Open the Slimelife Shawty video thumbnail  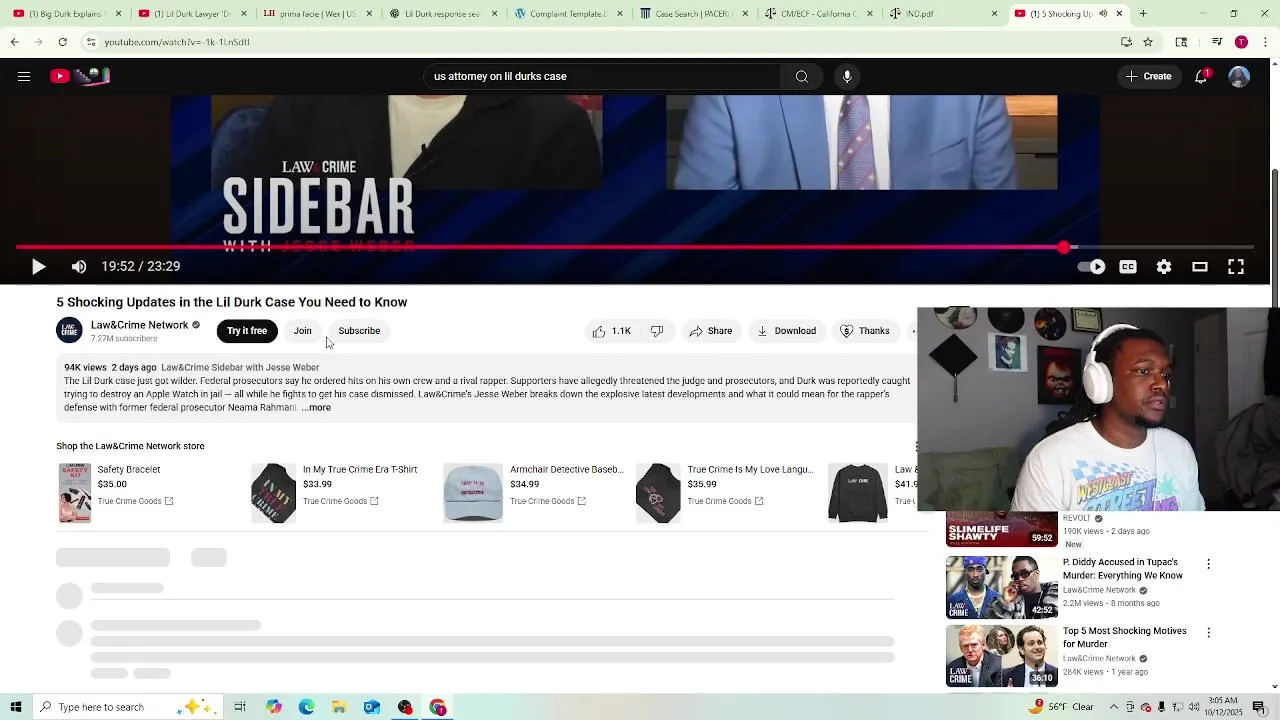[1002, 528]
